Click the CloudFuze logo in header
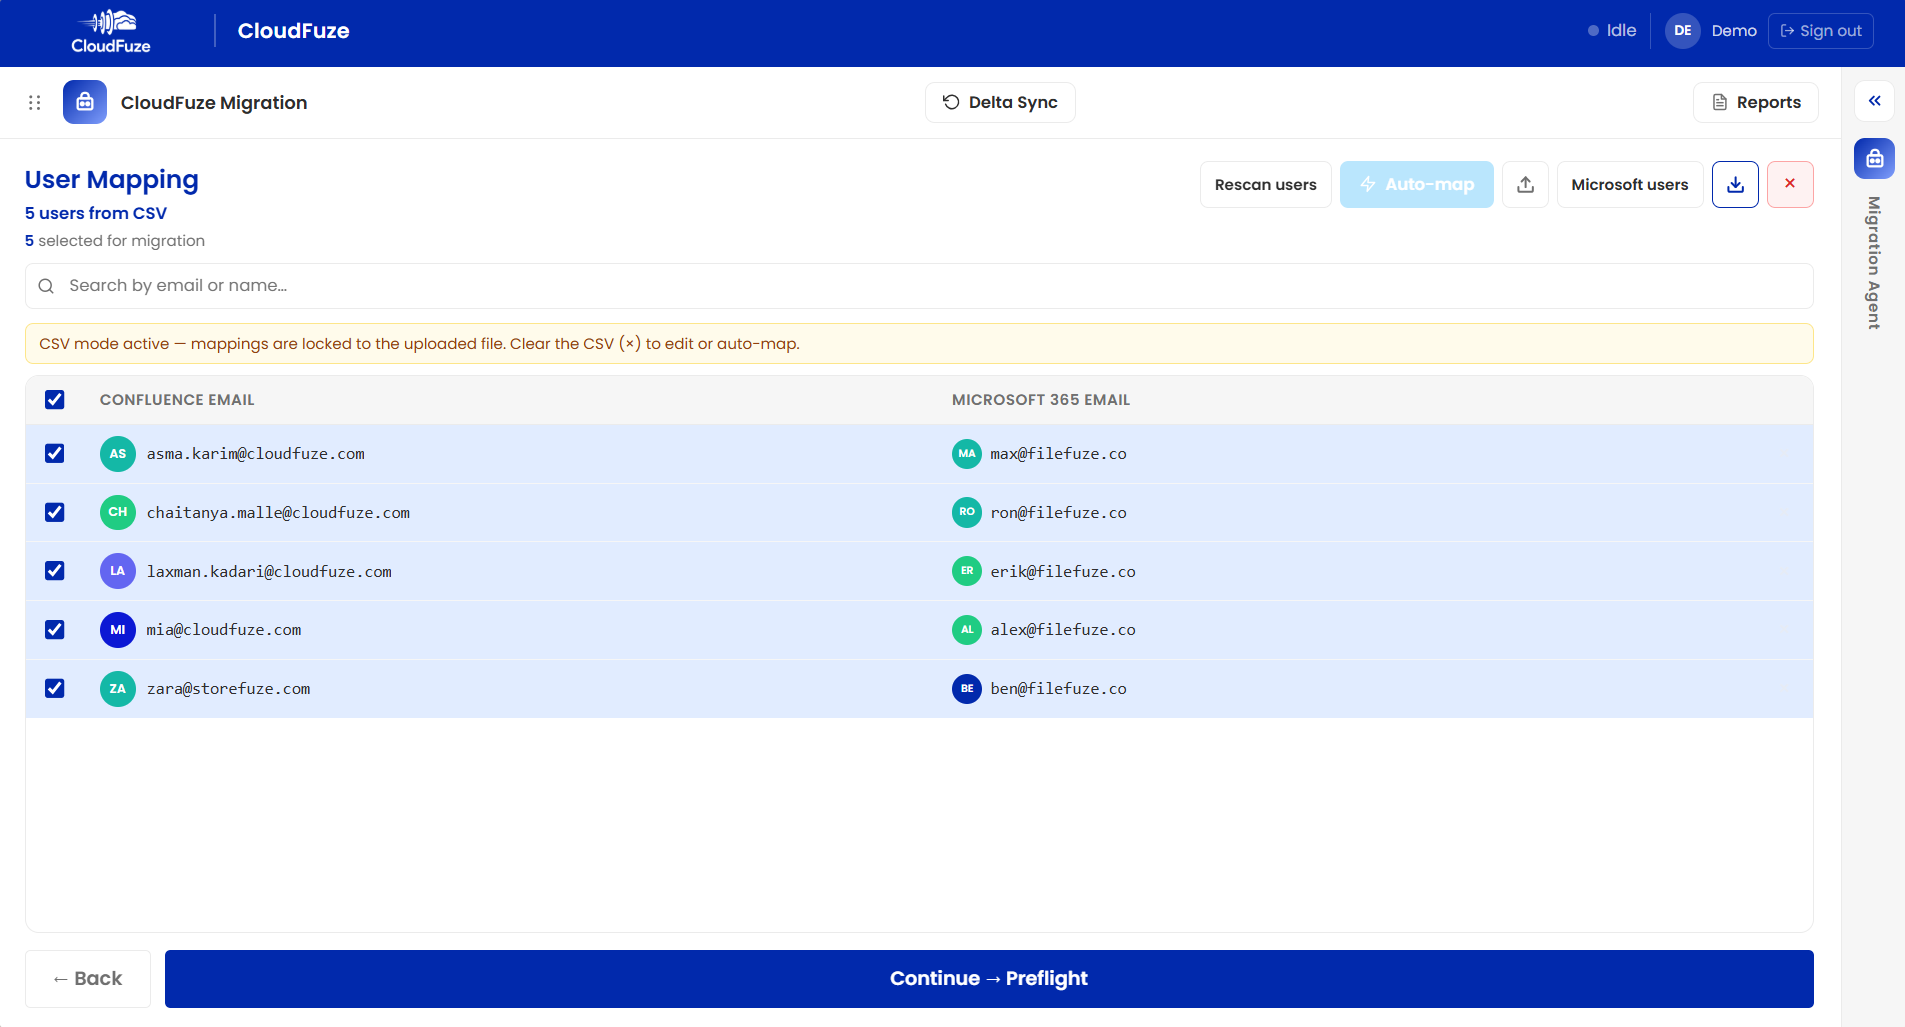Screen dimensions: 1905x1027 111,32
